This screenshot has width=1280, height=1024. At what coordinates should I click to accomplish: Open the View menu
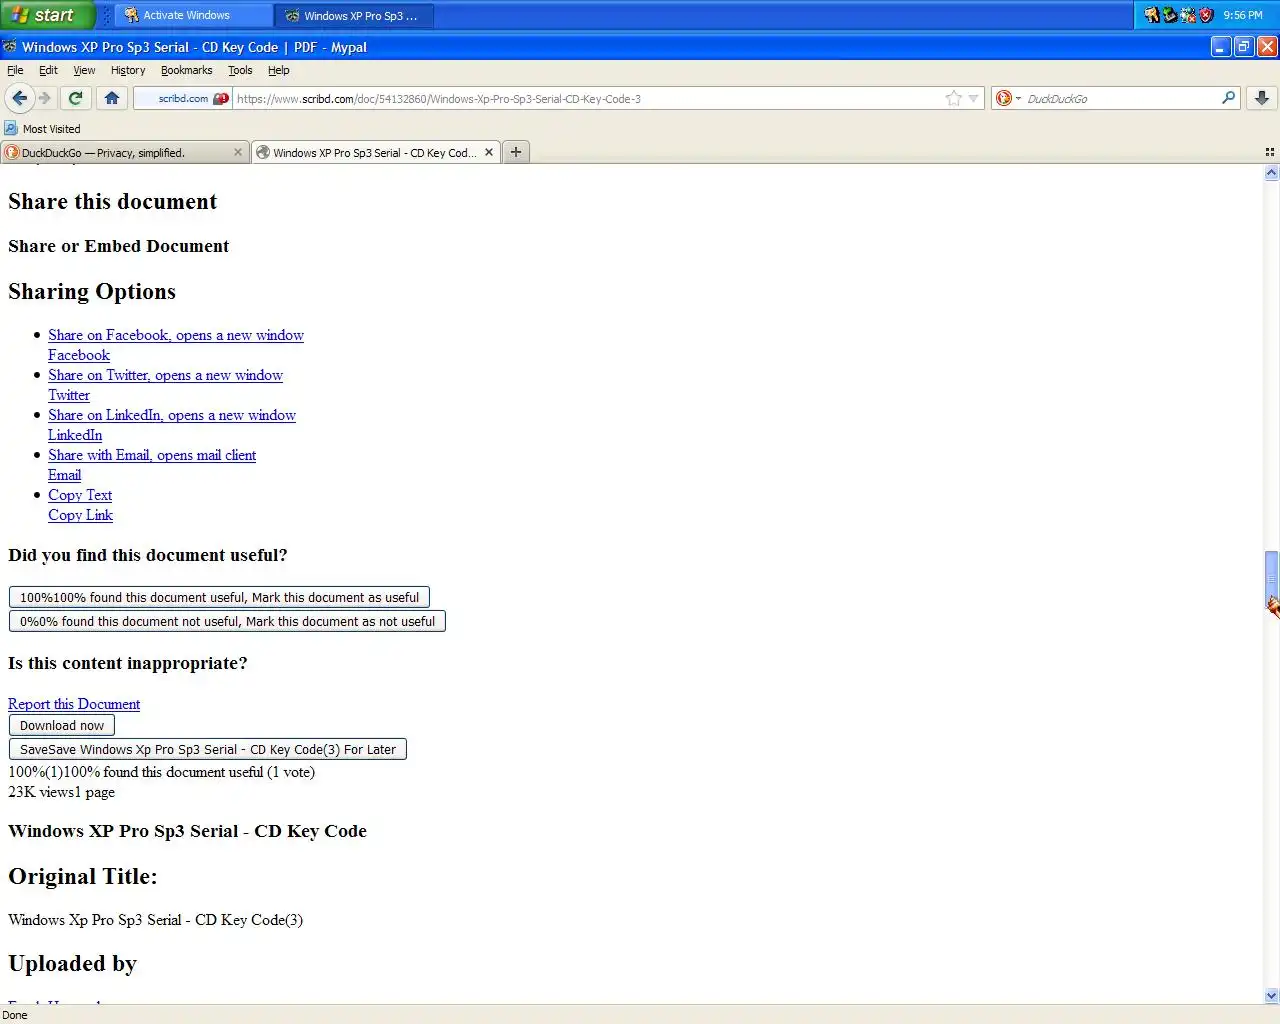[x=84, y=70]
